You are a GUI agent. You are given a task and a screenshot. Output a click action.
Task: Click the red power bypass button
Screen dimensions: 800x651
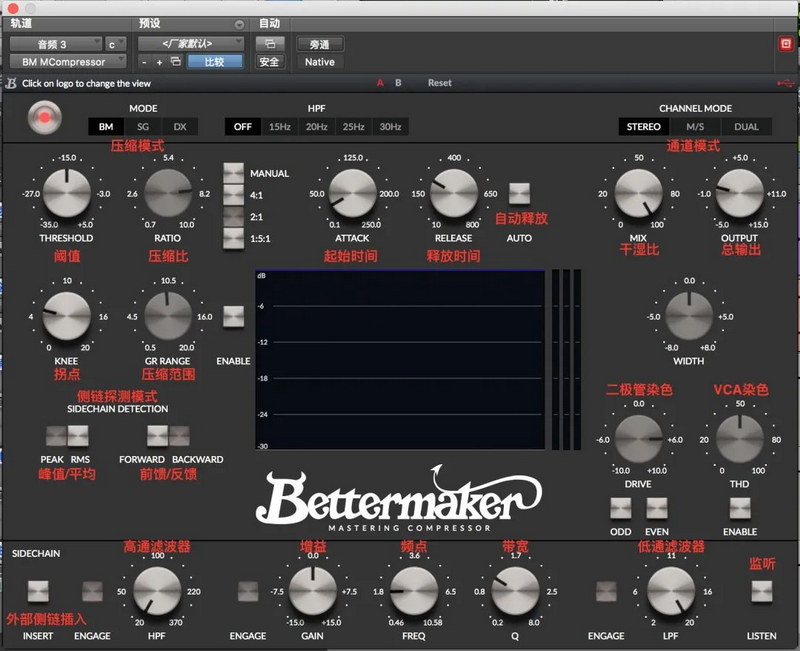click(45, 118)
